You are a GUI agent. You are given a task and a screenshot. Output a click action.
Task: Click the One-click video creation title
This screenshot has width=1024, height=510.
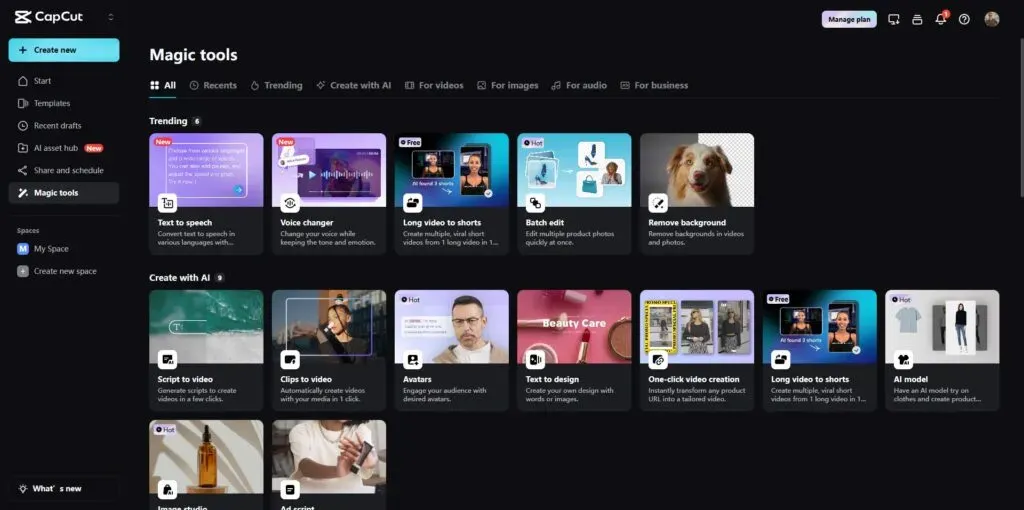(694, 379)
